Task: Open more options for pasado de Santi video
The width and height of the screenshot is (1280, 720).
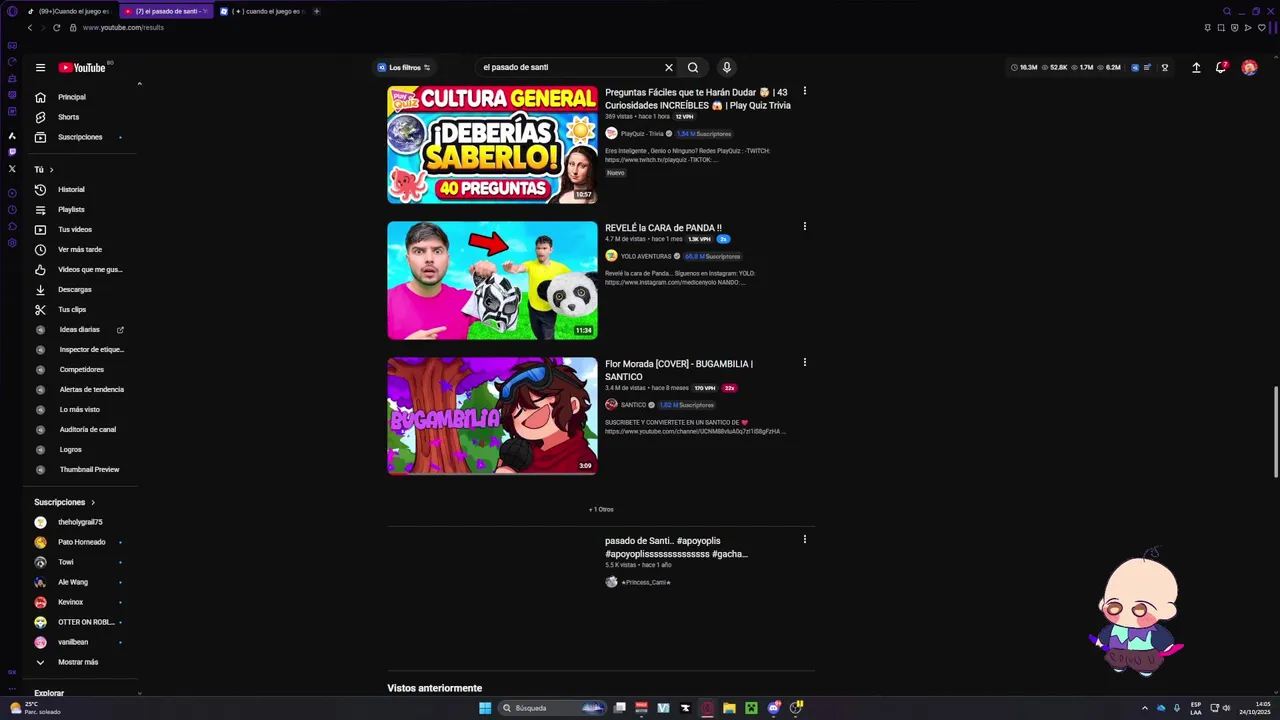Action: point(804,539)
